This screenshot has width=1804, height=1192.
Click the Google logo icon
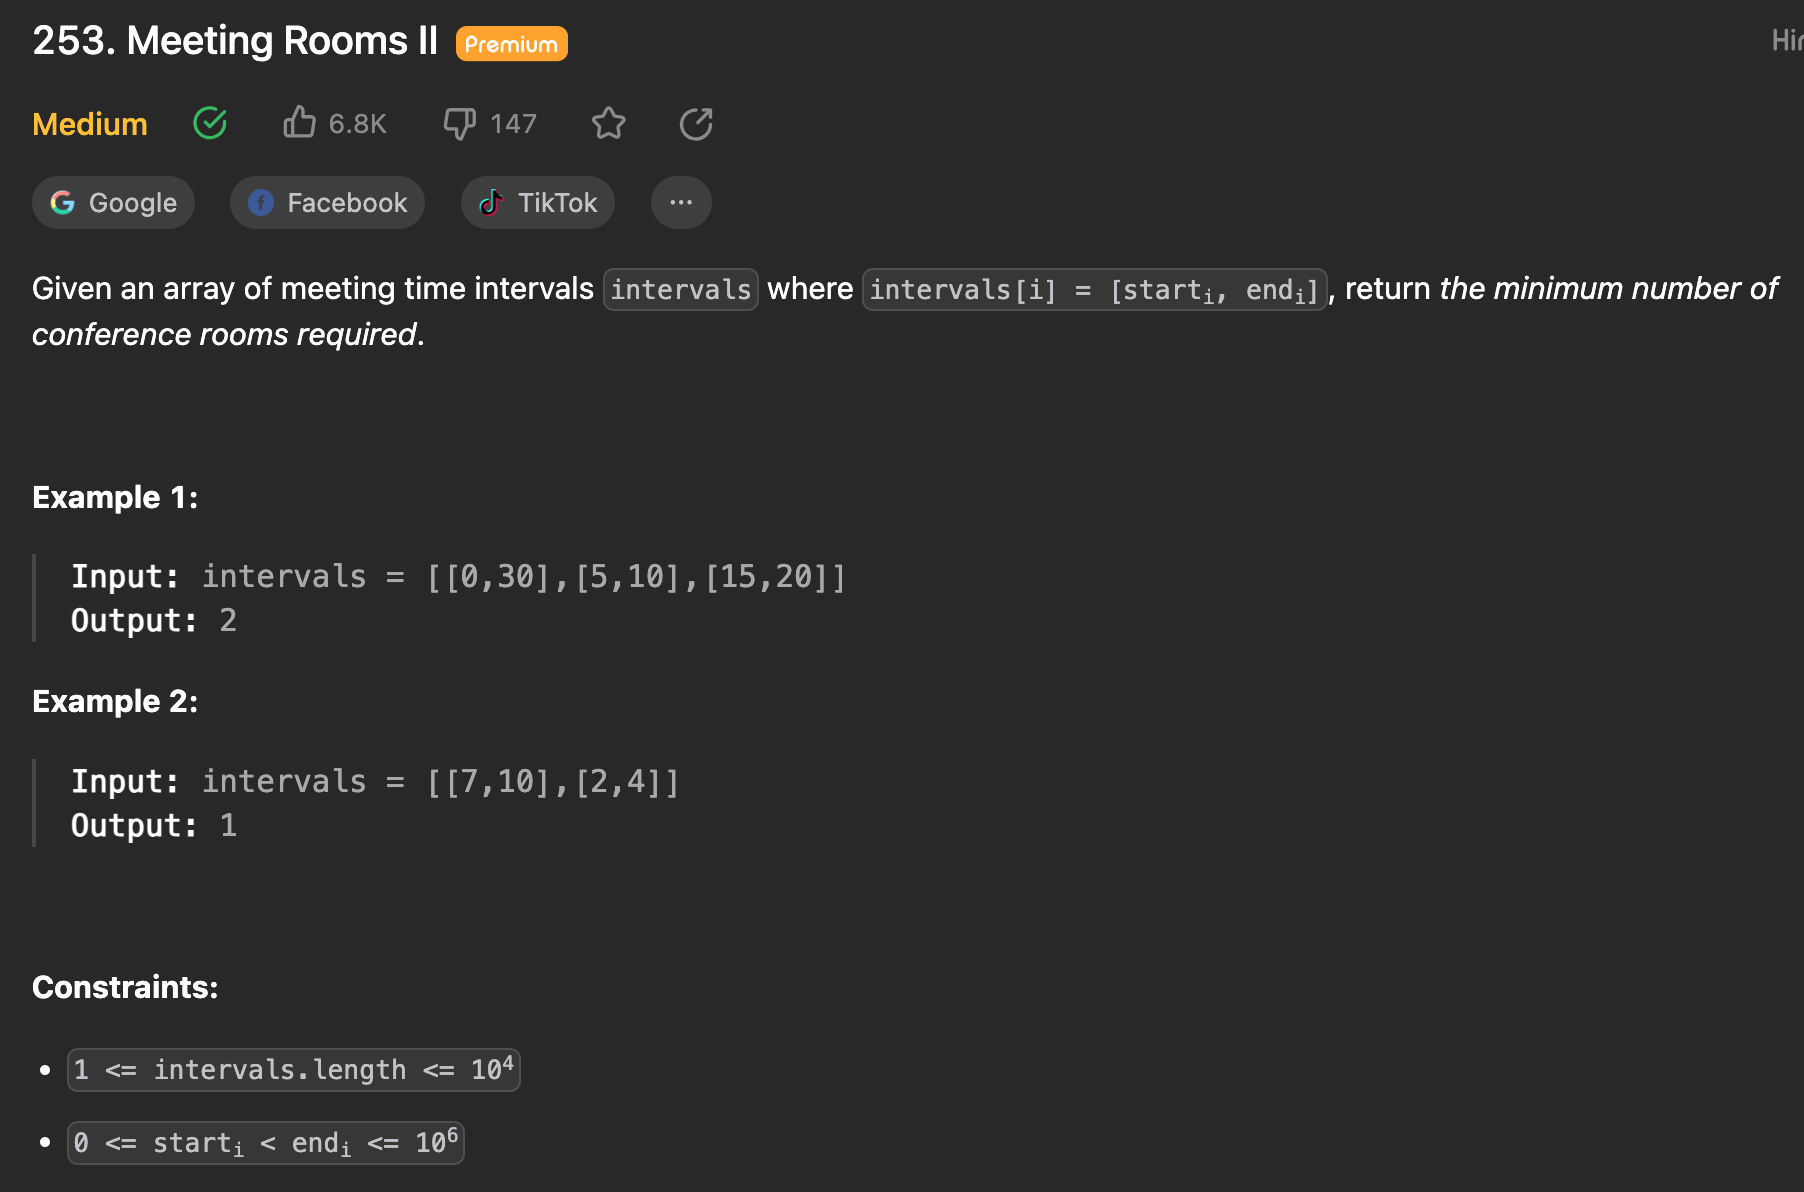point(63,203)
